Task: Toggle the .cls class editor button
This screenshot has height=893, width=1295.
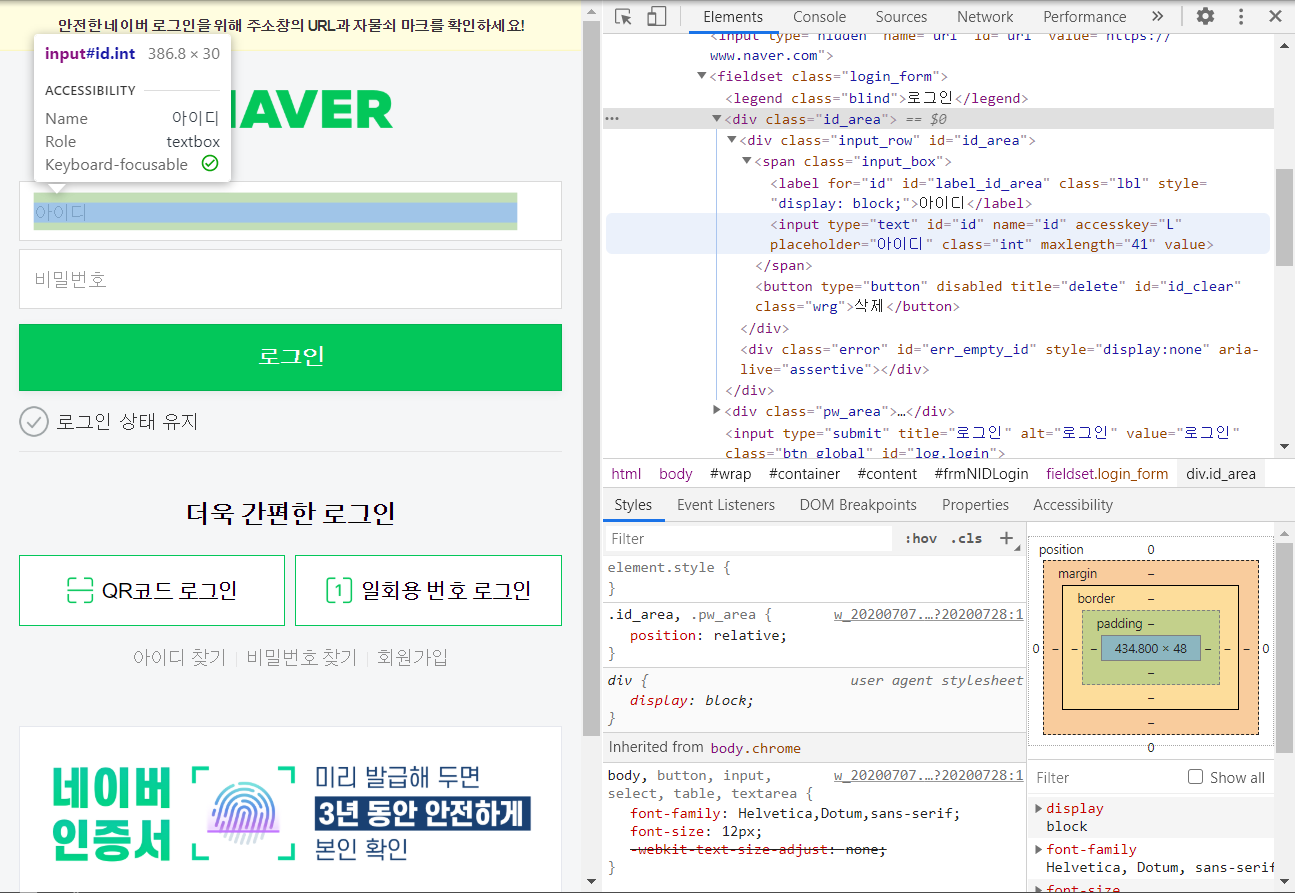Action: pyautogui.click(x=966, y=538)
